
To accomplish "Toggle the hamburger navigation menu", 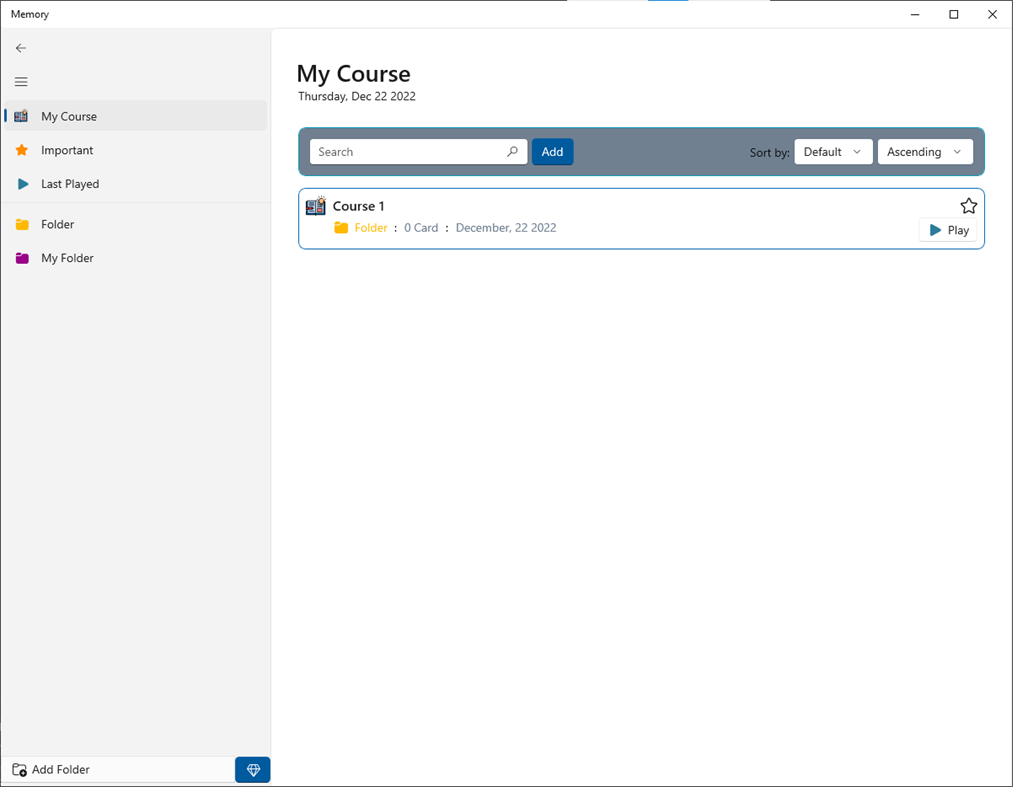I will (21, 81).
